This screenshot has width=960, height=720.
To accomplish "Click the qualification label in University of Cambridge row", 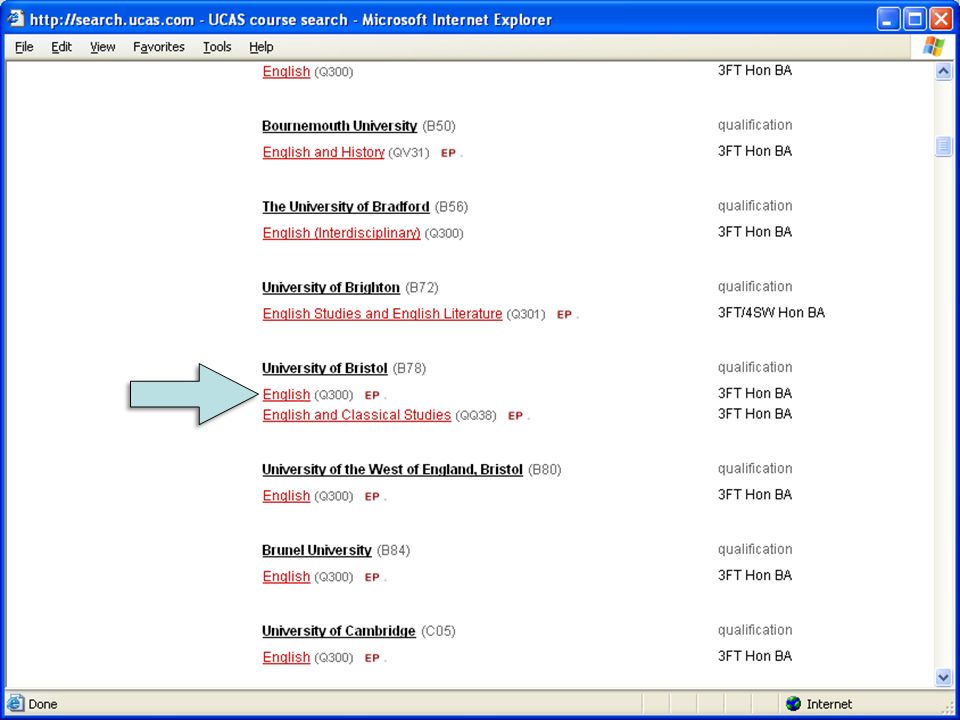I will [x=755, y=631].
